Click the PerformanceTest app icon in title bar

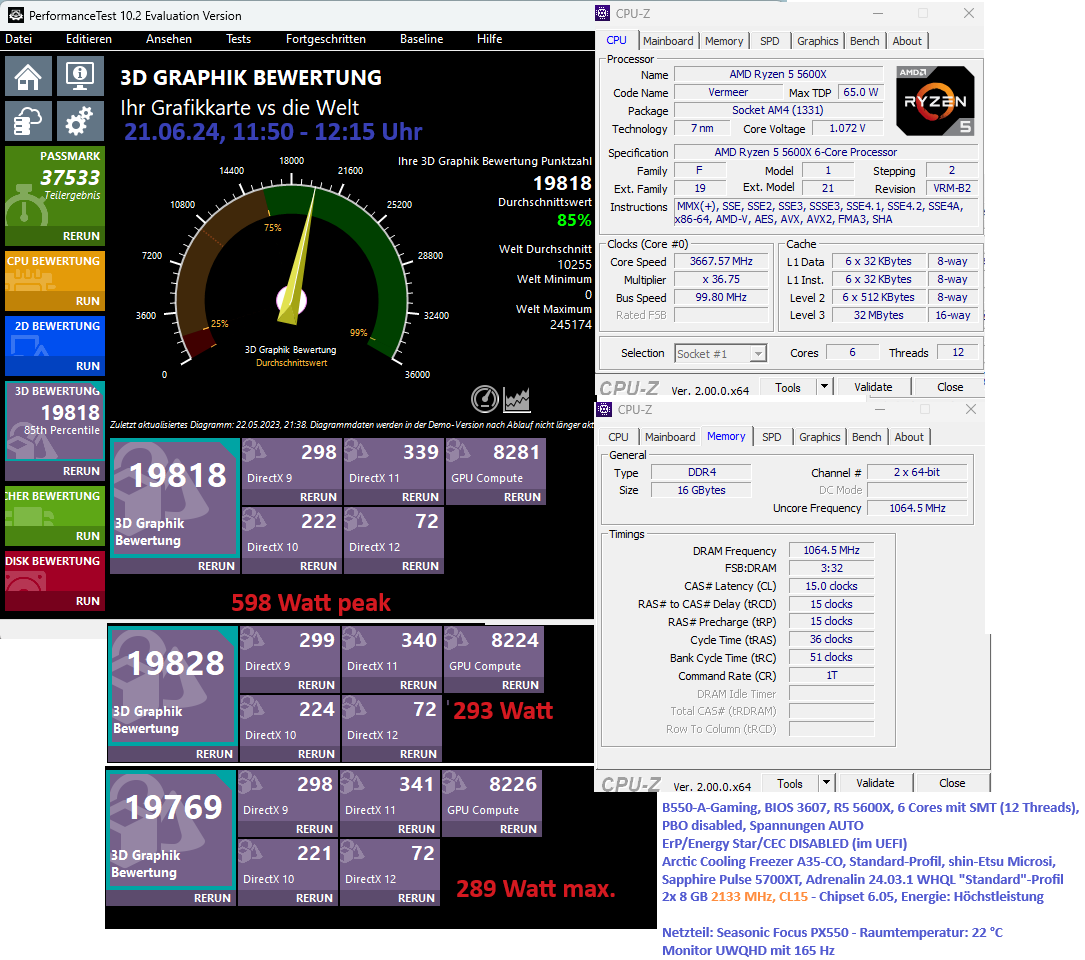tap(15, 15)
